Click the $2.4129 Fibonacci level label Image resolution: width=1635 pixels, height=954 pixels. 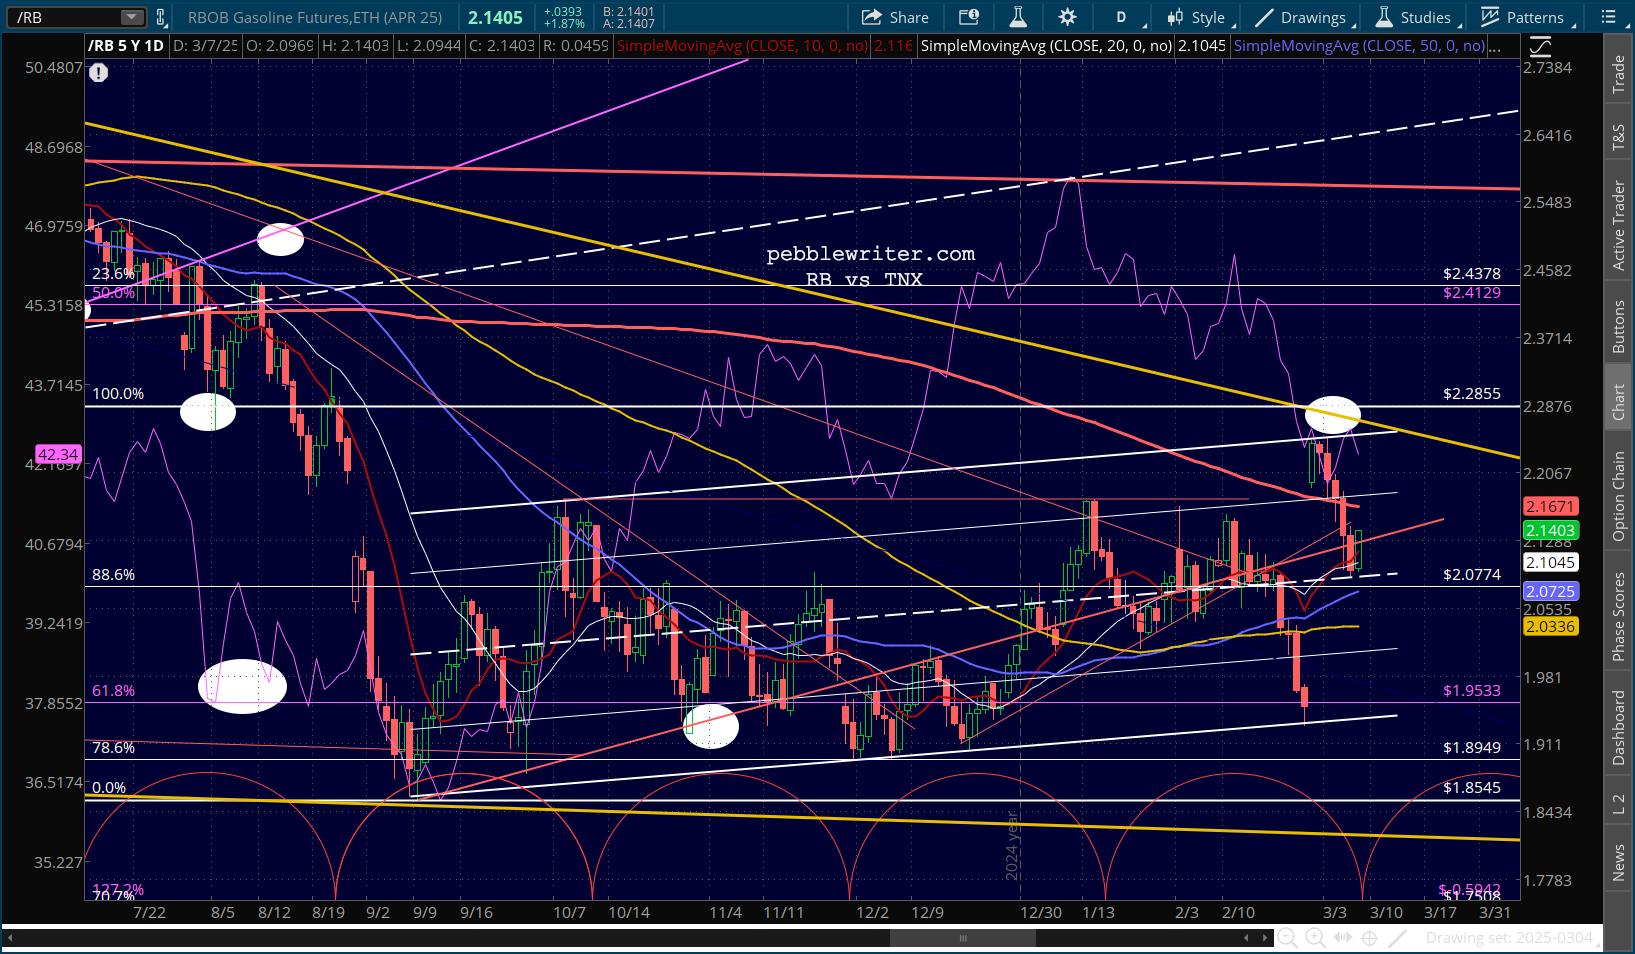(1471, 292)
